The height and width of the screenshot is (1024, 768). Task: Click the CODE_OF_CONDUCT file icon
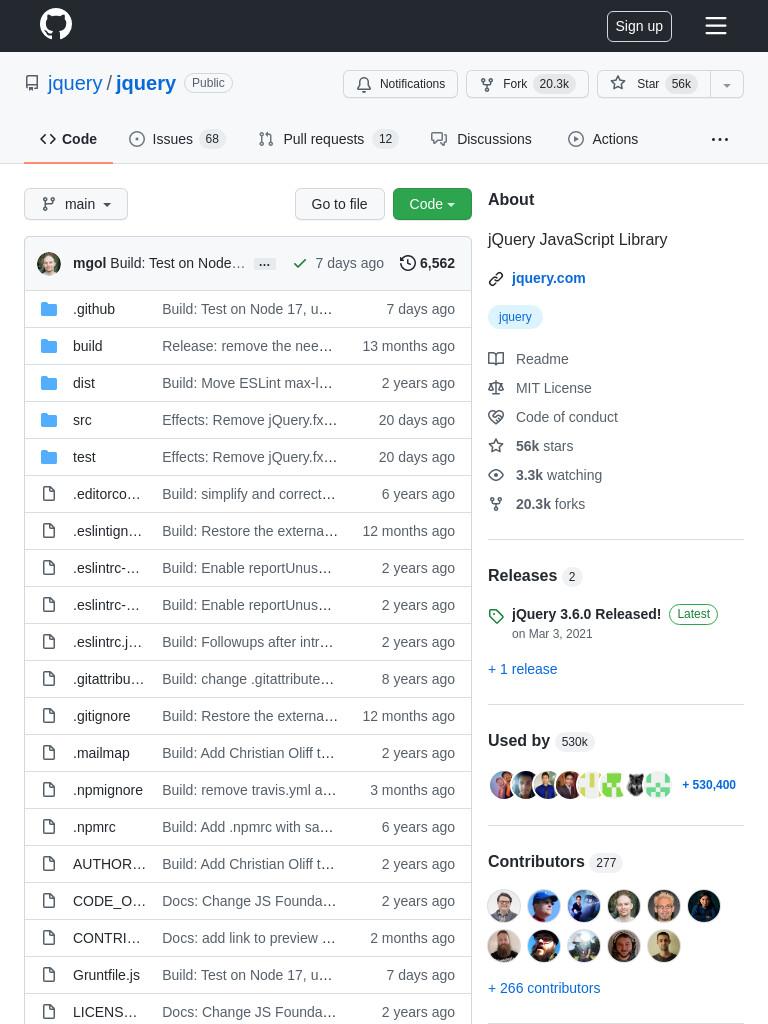pos(49,901)
